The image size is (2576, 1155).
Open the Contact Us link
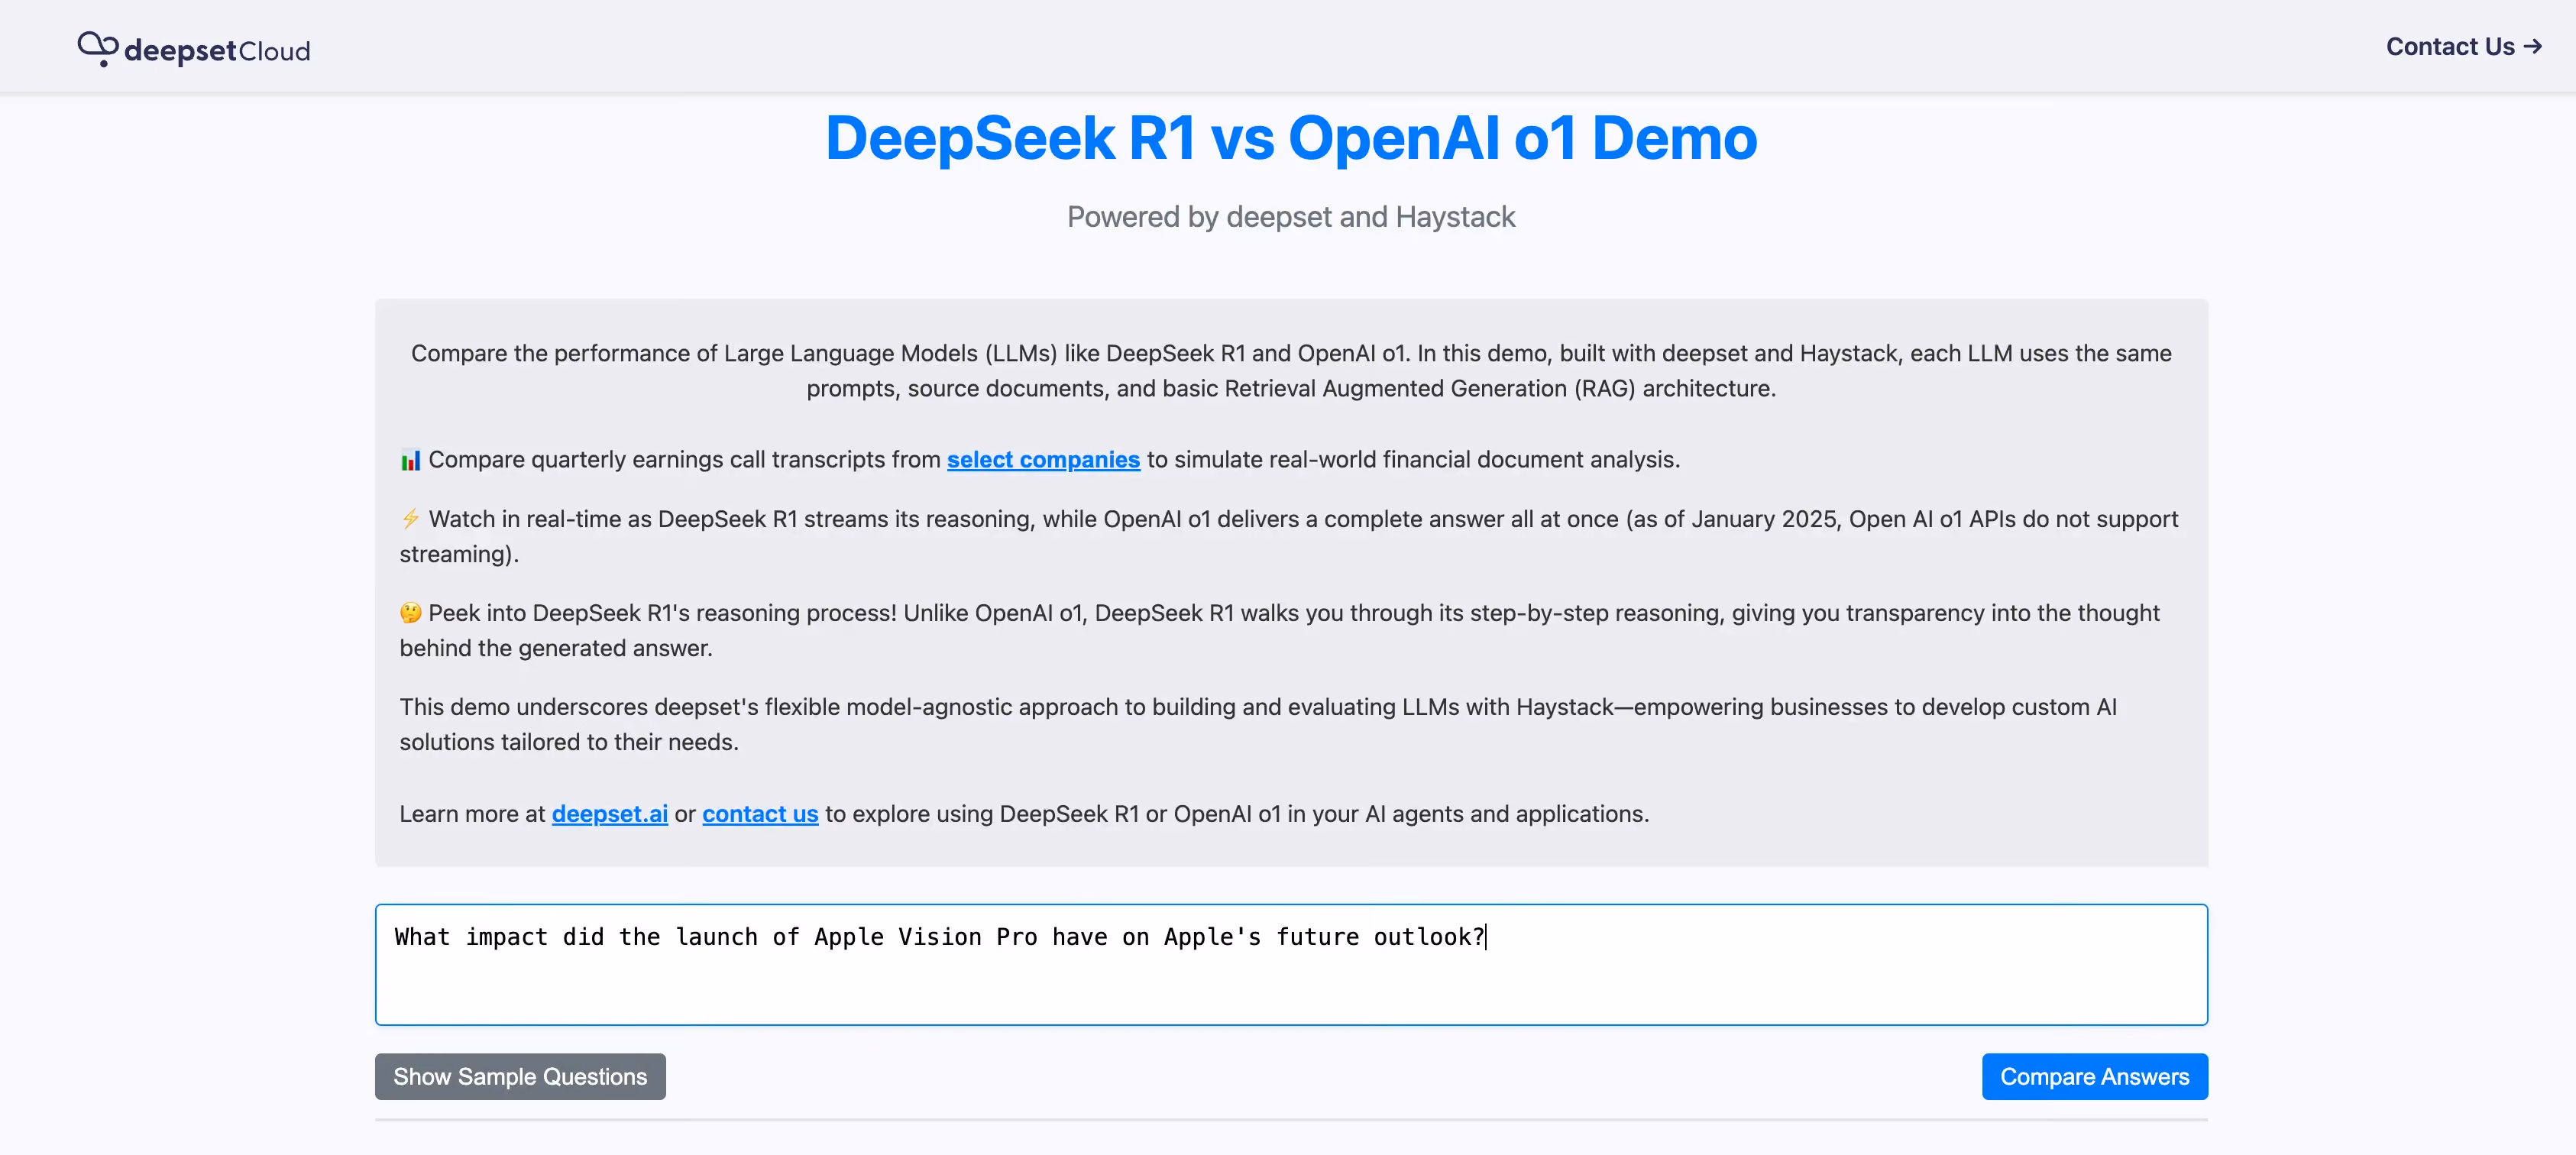[x=2463, y=47]
